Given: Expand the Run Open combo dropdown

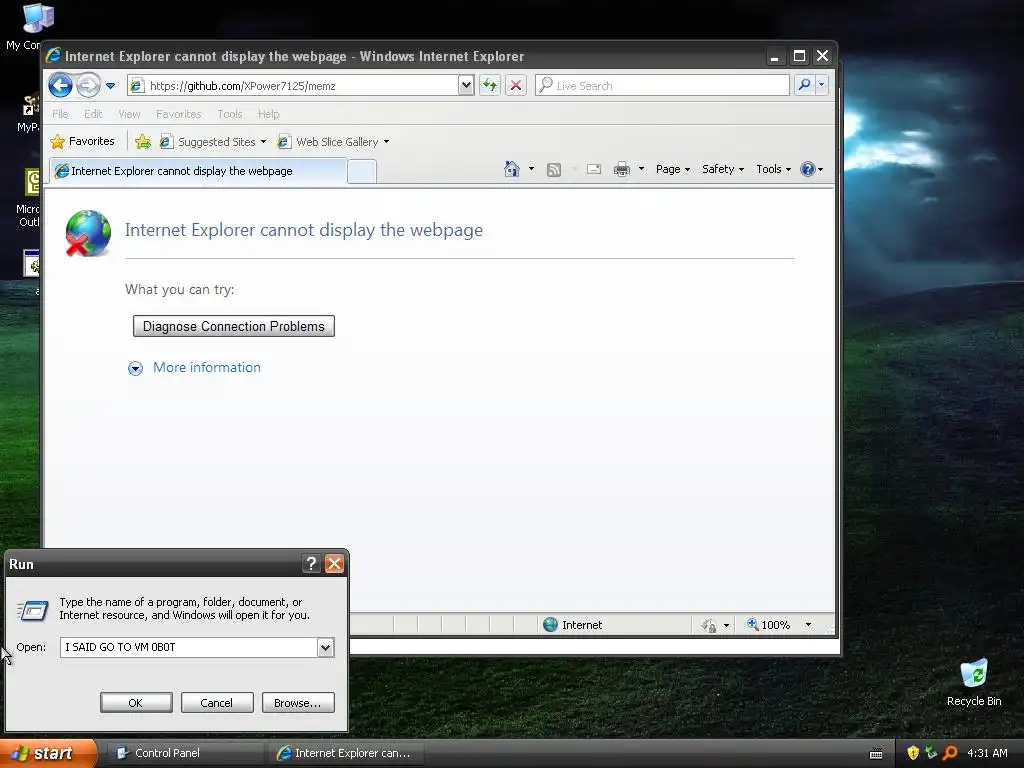Looking at the screenshot, I should click(x=325, y=647).
